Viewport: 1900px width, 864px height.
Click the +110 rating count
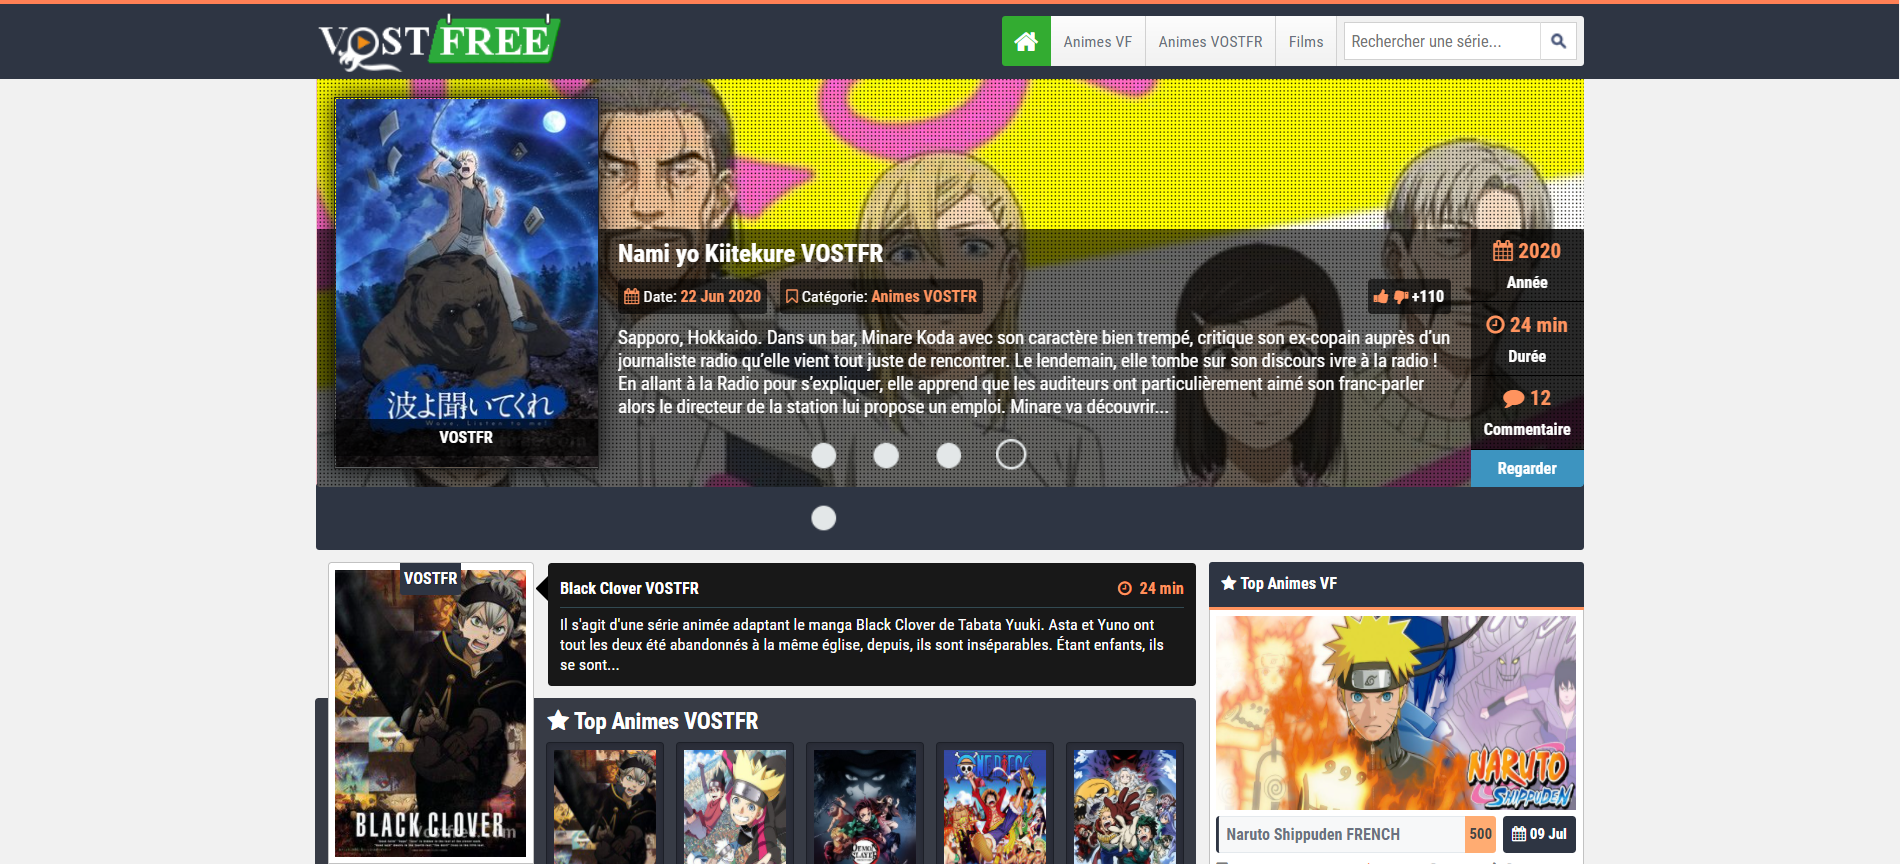[1428, 297]
